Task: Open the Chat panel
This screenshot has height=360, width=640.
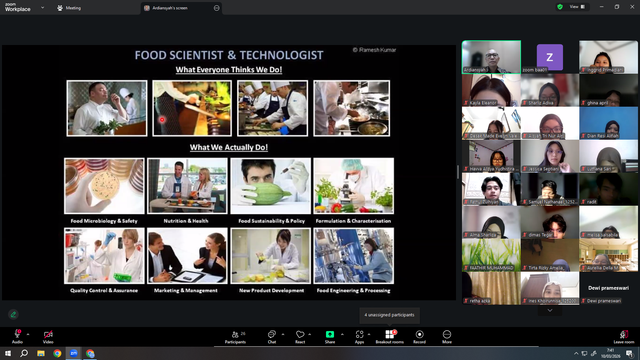Action: click(272, 337)
